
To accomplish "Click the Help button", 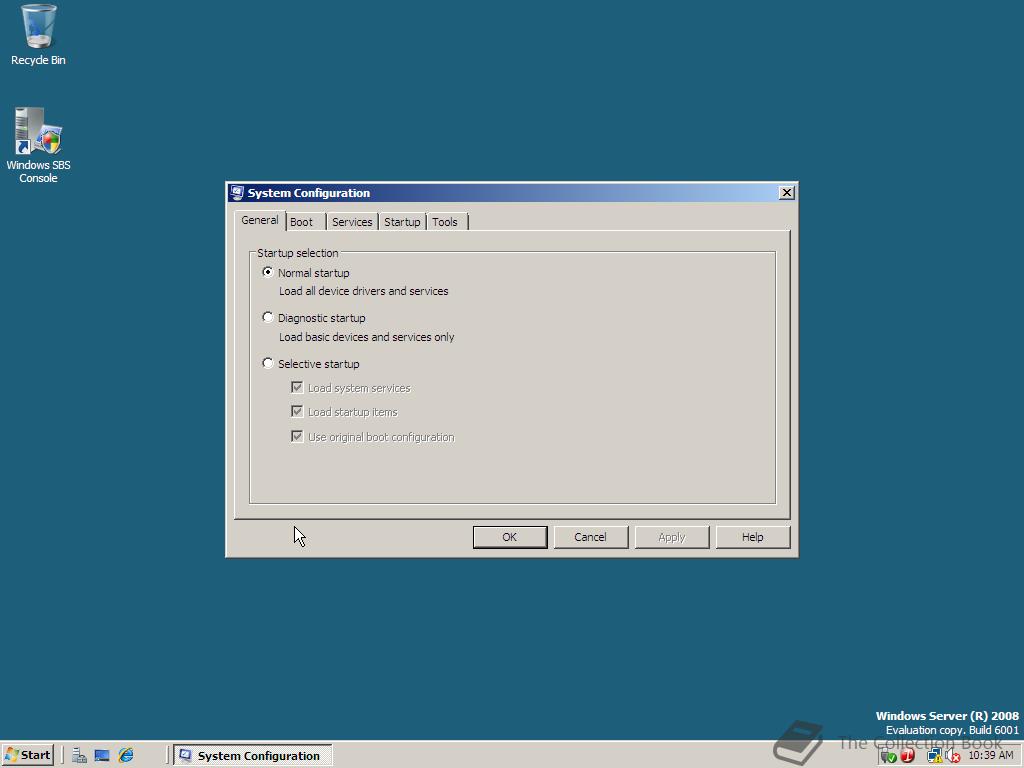I will tap(753, 537).
